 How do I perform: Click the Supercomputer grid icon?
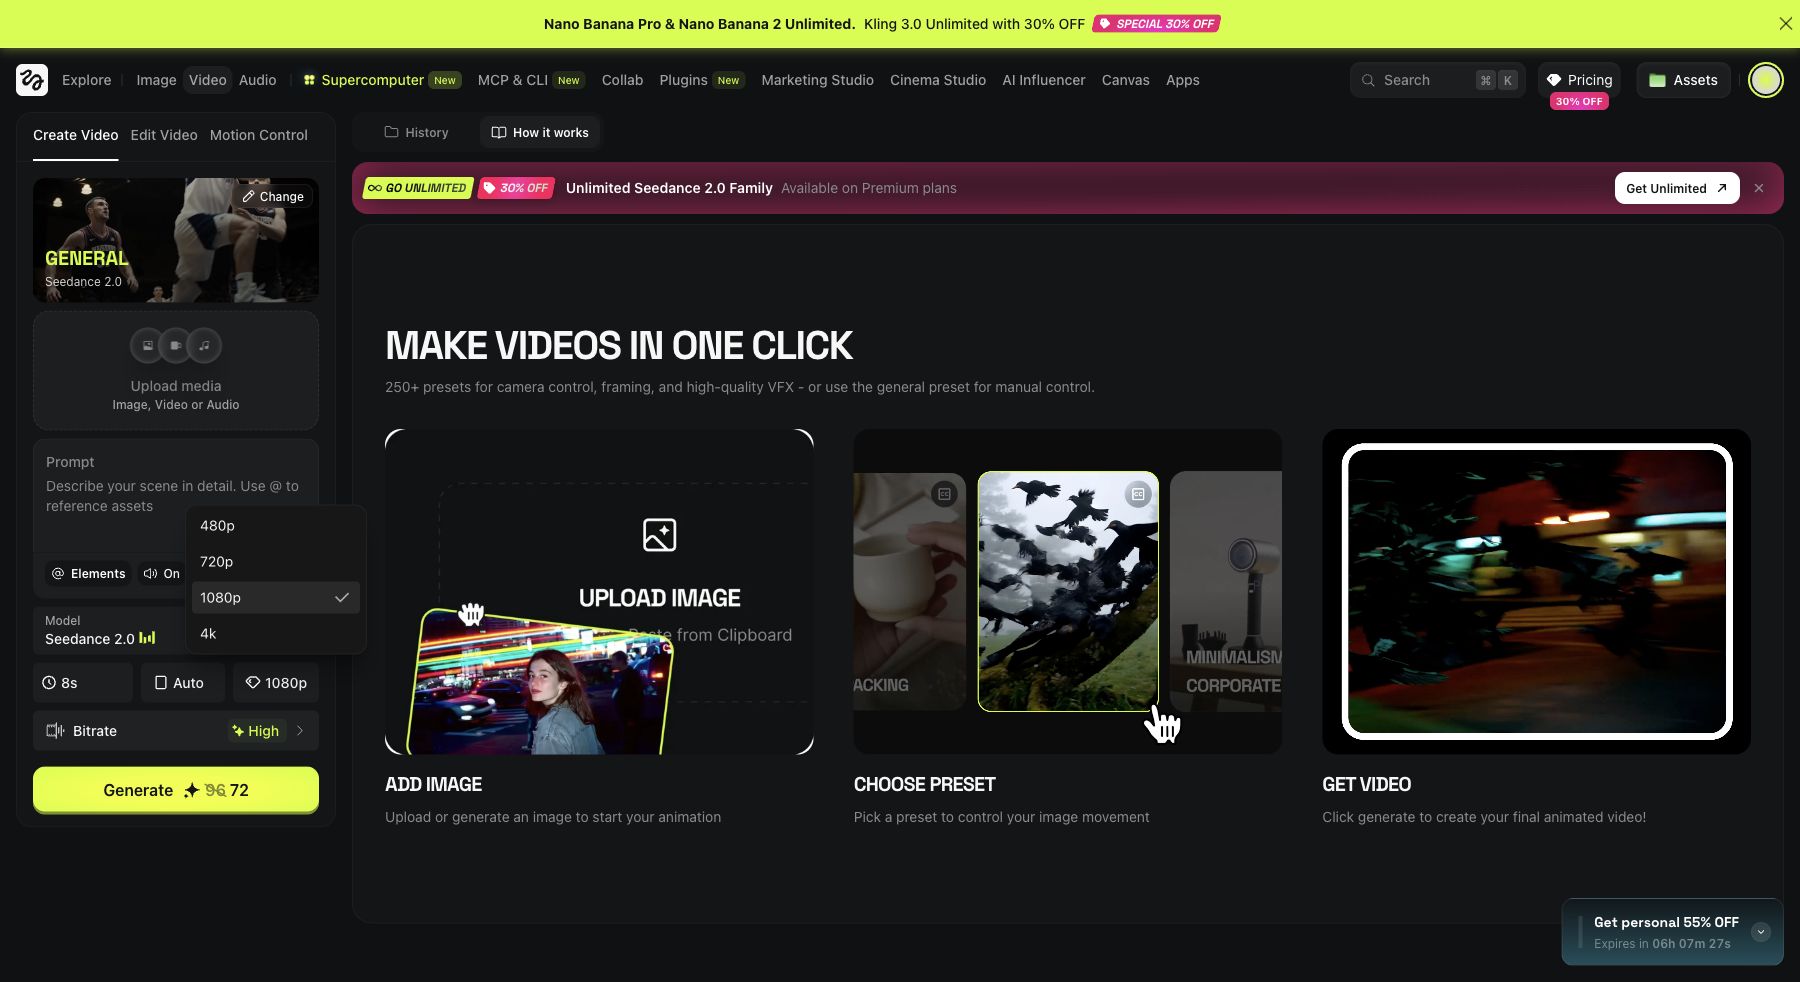click(x=310, y=80)
